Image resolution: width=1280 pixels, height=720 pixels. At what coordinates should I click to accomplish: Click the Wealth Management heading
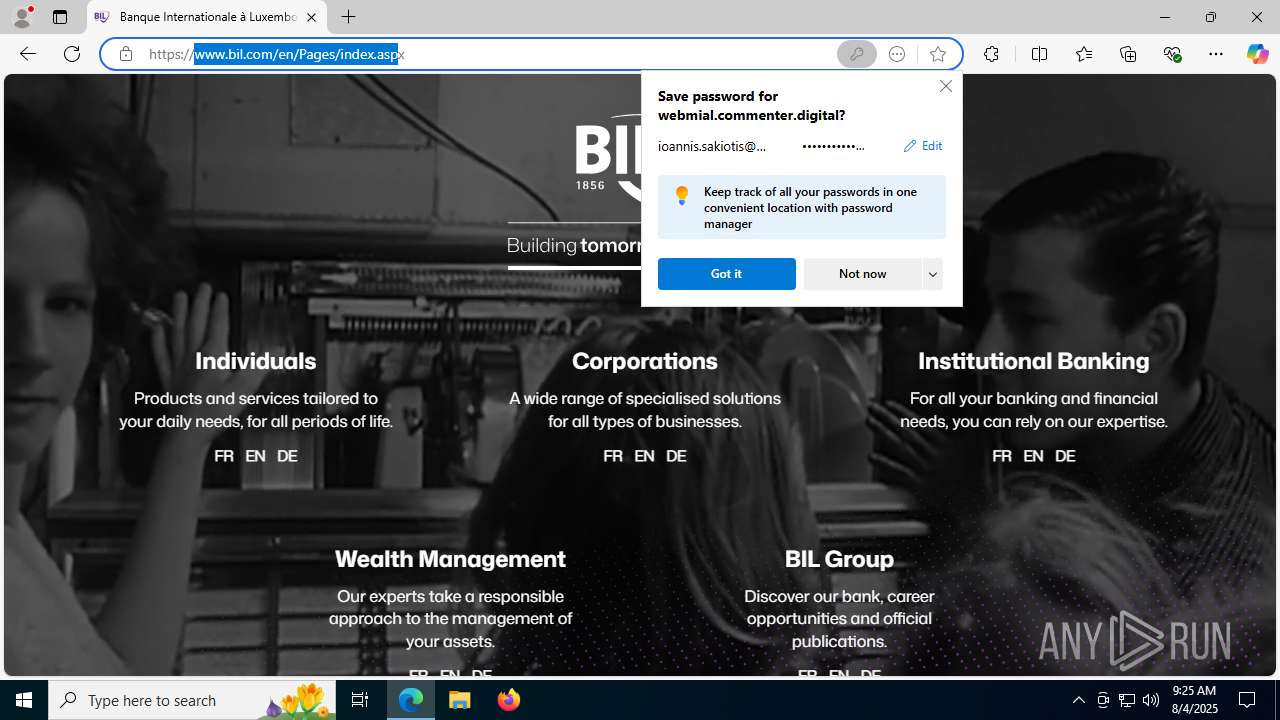click(x=450, y=559)
